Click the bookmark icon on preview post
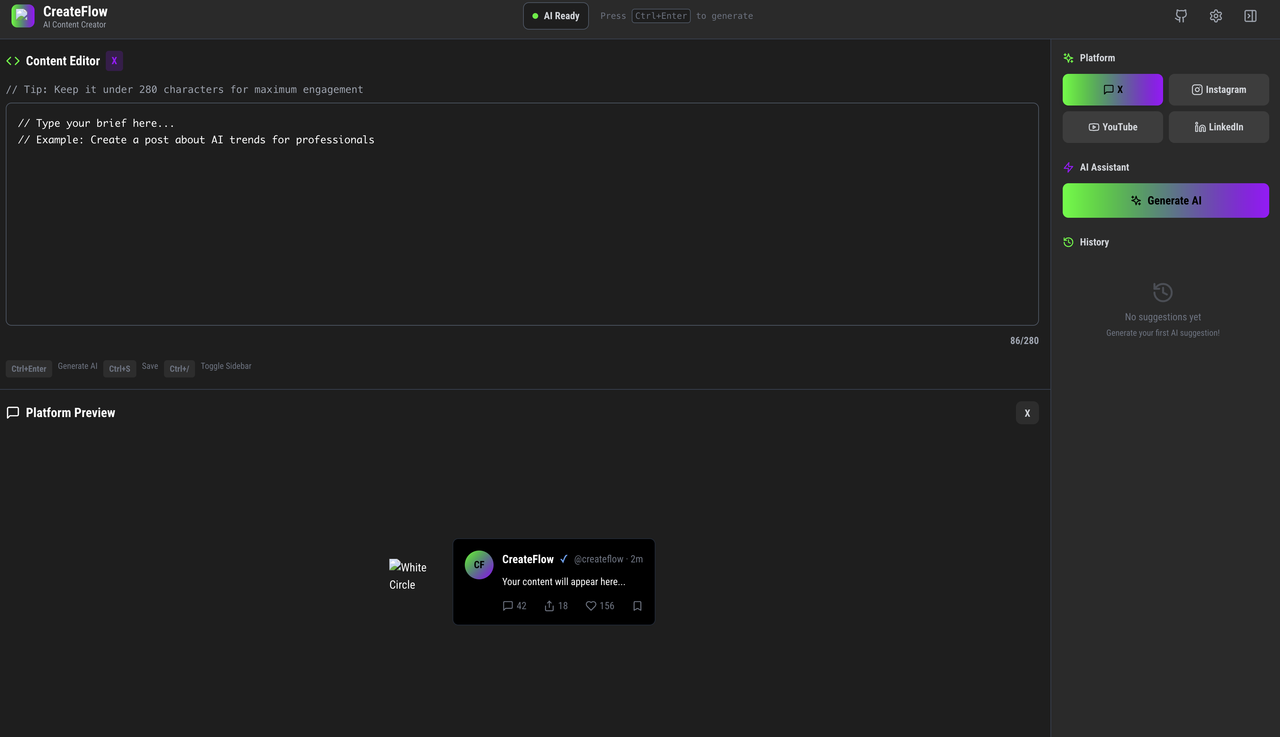Viewport: 1280px width, 737px height. click(637, 606)
